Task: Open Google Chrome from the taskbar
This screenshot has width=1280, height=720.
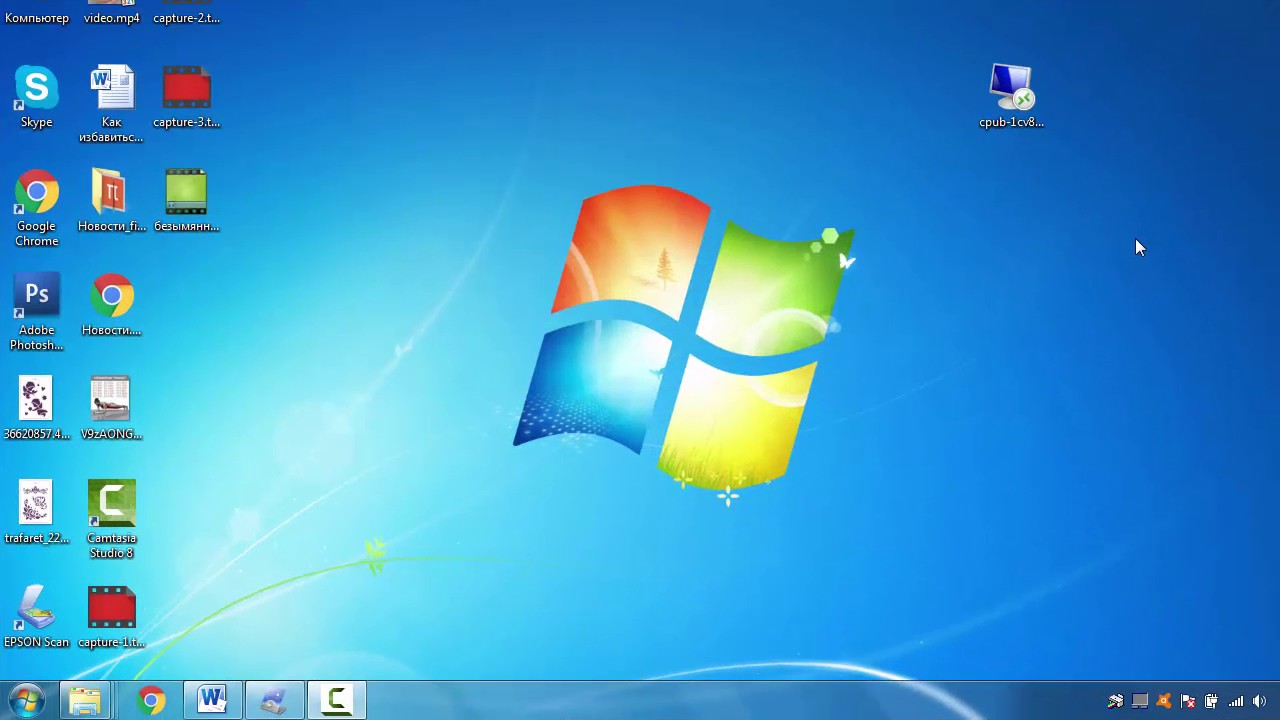Action: point(151,700)
